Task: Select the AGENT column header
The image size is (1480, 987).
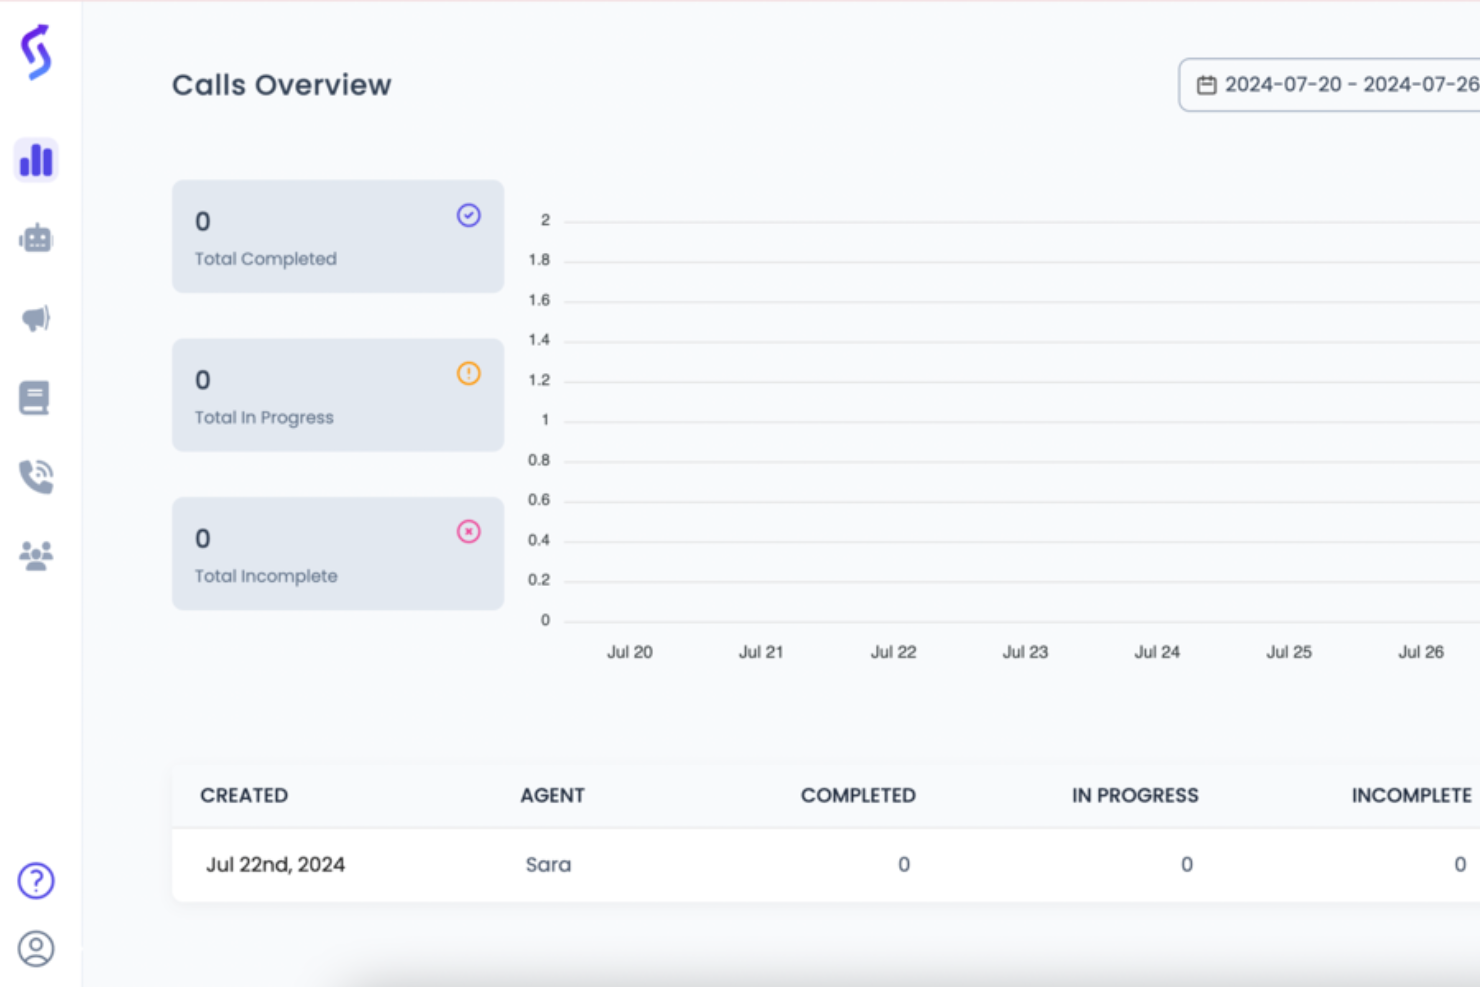Action: (552, 795)
